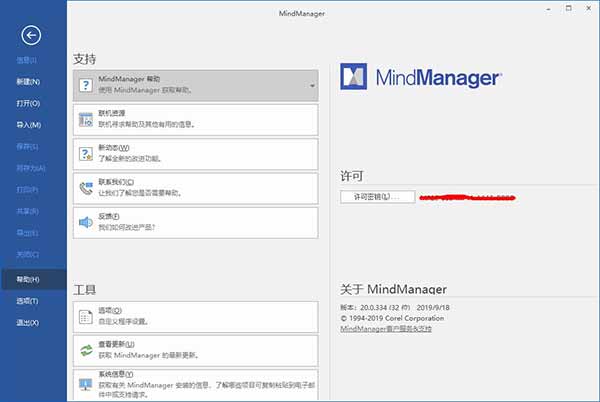Click the 反馈 megaphone icon
The height and width of the screenshot is (402, 600).
[86, 222]
